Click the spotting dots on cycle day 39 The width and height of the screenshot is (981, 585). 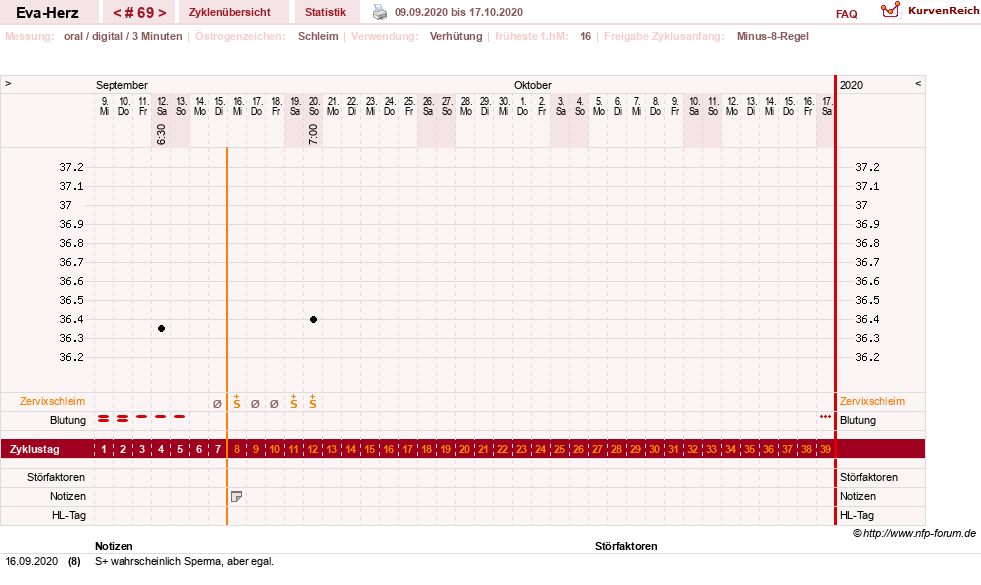click(825, 416)
